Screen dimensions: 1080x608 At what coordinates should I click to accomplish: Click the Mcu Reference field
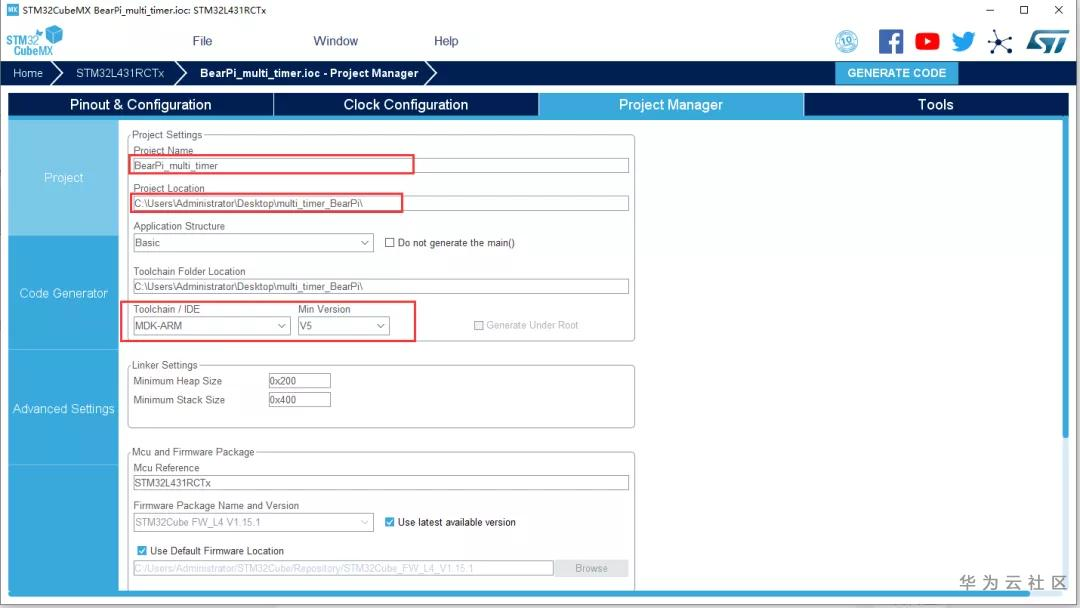pyautogui.click(x=380, y=483)
